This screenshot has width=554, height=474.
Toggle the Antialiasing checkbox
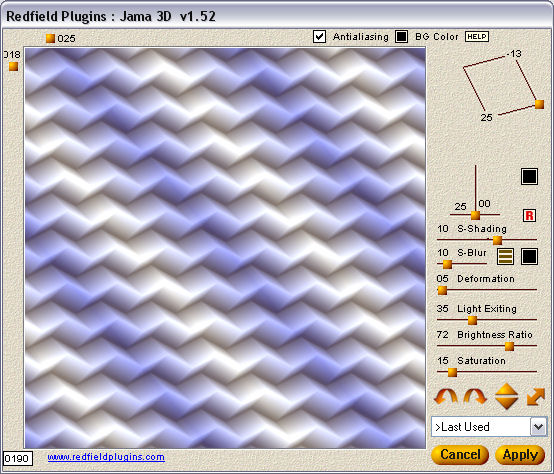tap(319, 37)
